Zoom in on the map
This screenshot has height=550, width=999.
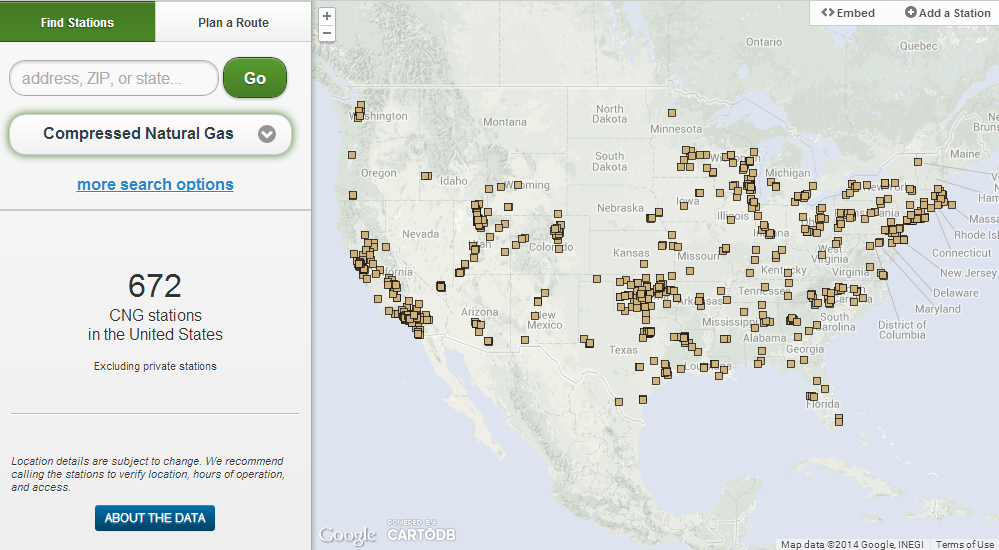tap(327, 17)
